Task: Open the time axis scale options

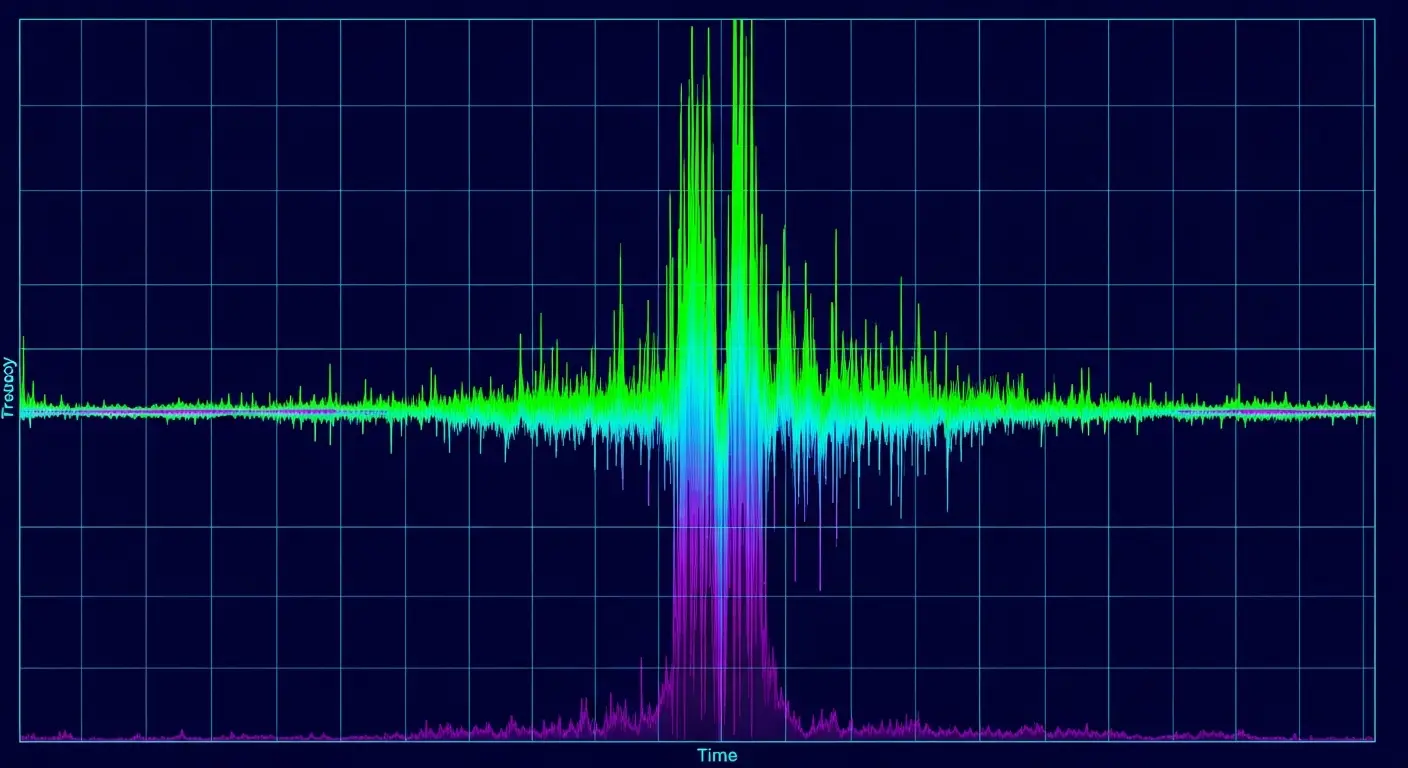Action: [x=716, y=756]
